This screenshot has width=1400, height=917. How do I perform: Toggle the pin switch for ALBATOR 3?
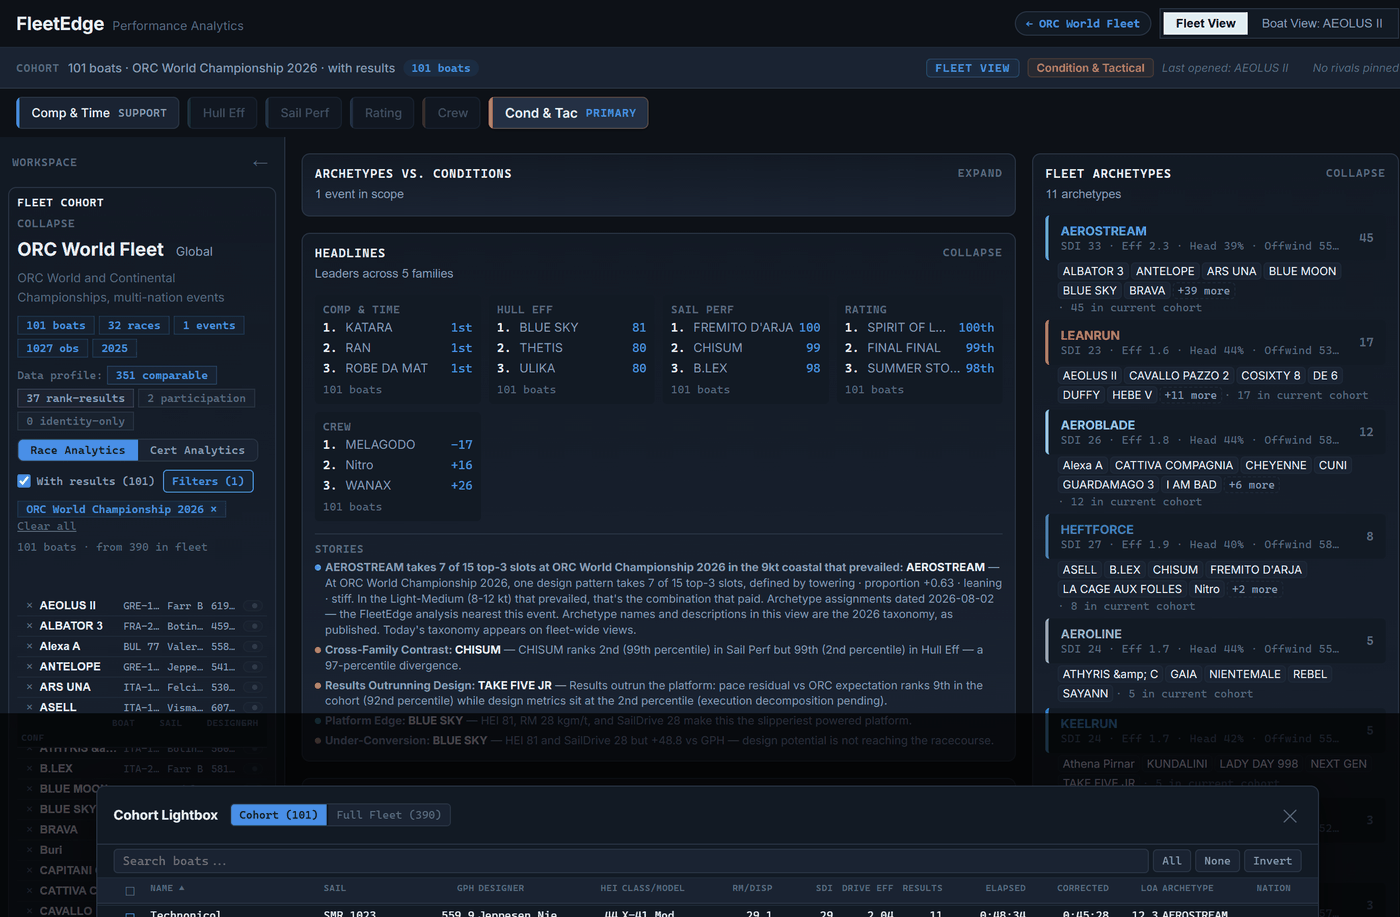click(255, 626)
